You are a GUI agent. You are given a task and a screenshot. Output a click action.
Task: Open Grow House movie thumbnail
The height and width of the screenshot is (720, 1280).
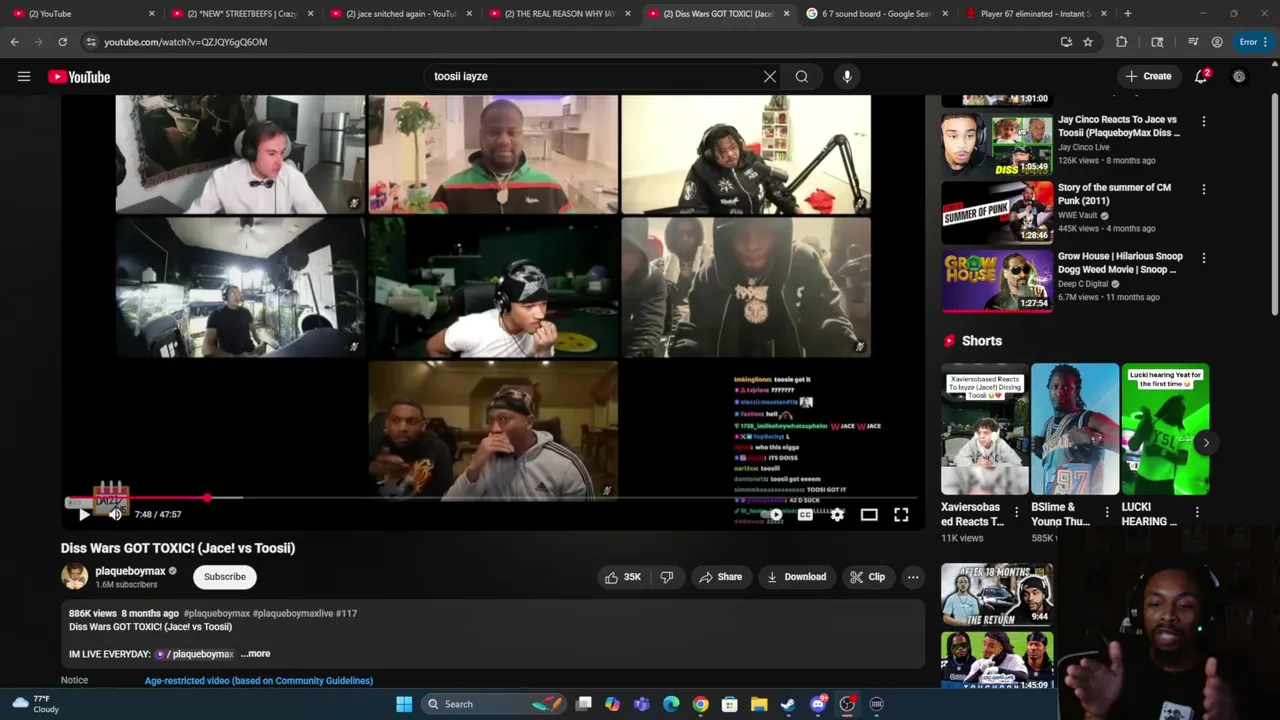(997, 282)
